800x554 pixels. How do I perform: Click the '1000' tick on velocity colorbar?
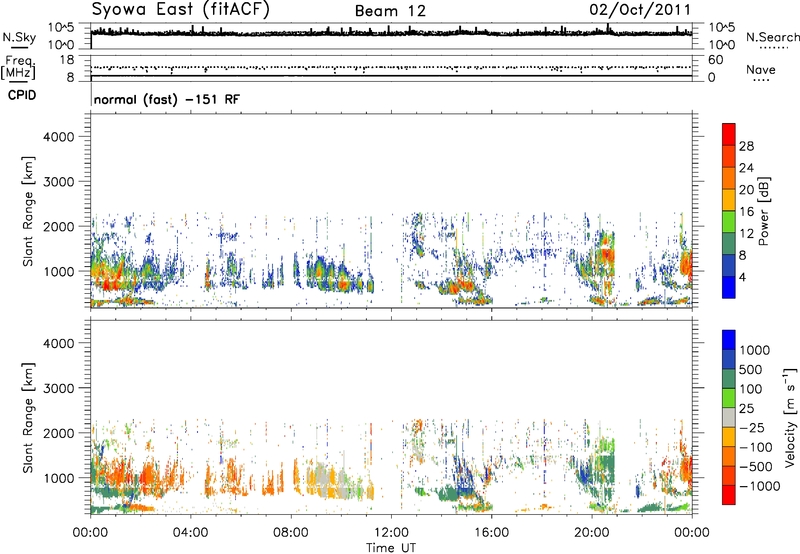coord(755,350)
